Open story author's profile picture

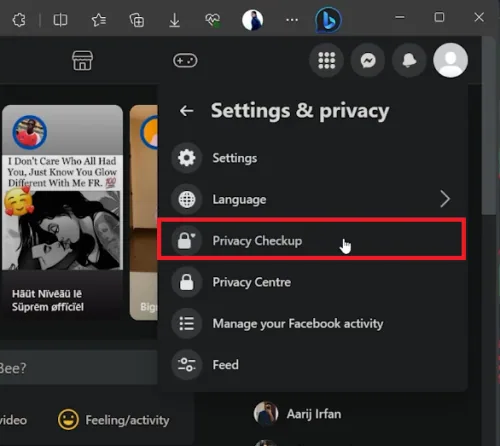click(29, 132)
